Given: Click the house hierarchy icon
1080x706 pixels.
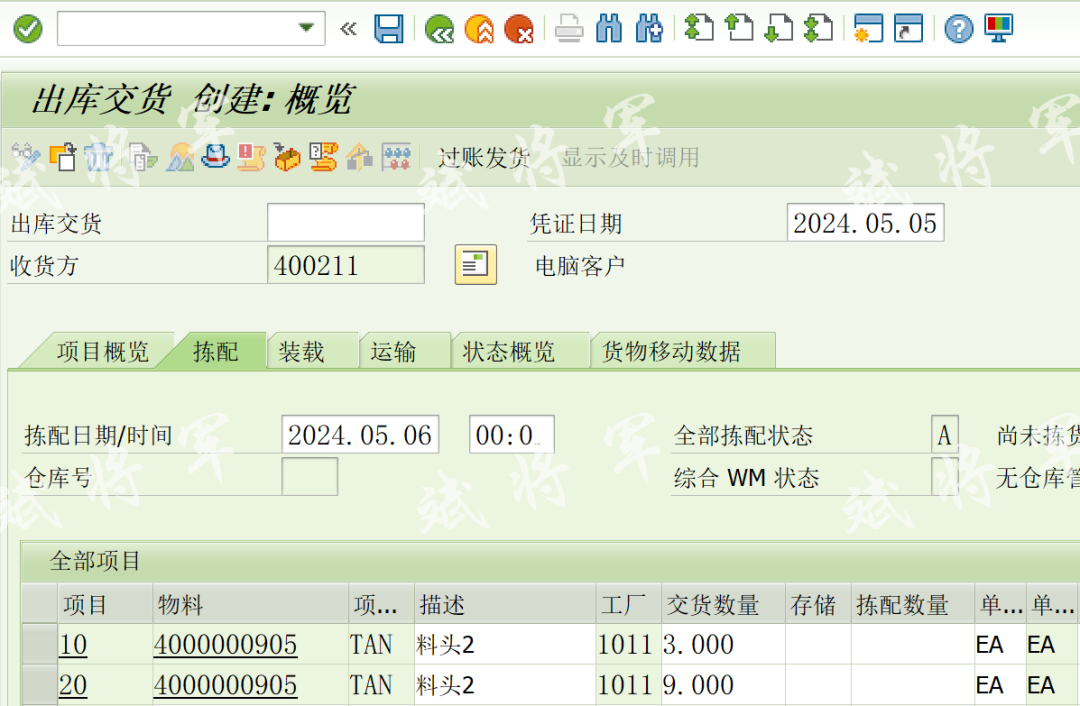Looking at the screenshot, I should [x=360, y=157].
